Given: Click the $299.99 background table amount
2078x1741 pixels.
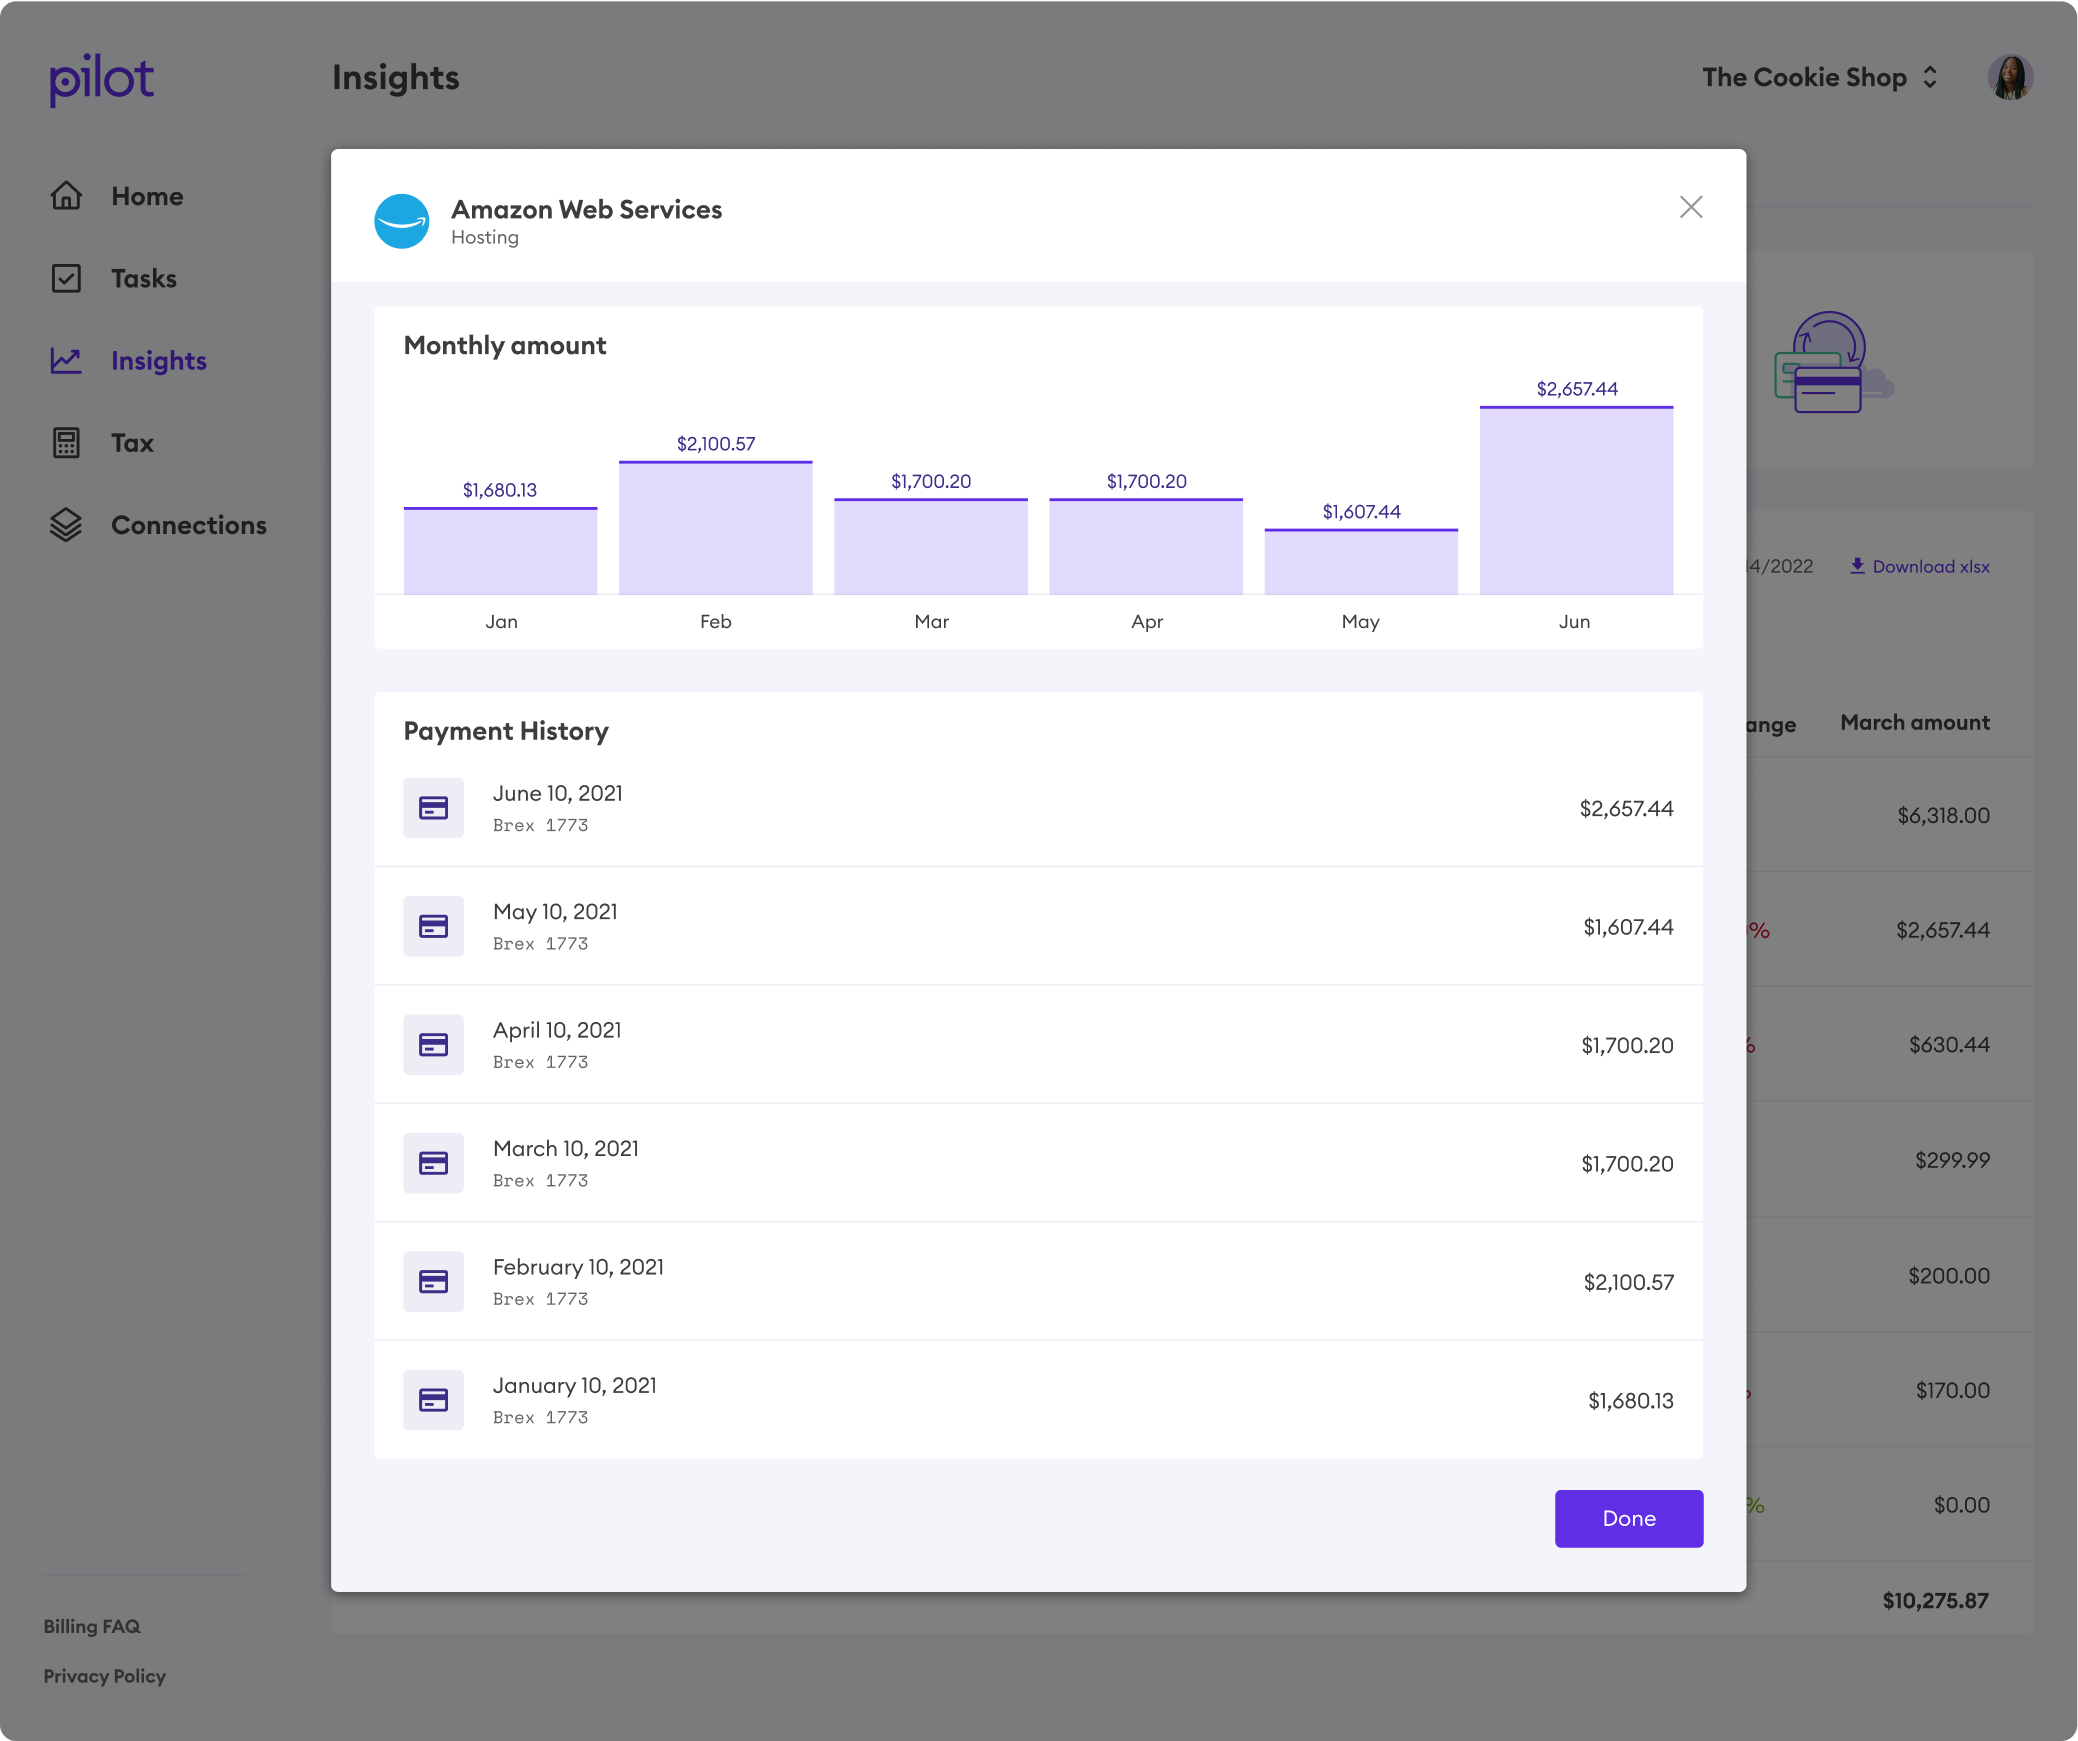Looking at the screenshot, I should click(1952, 1160).
